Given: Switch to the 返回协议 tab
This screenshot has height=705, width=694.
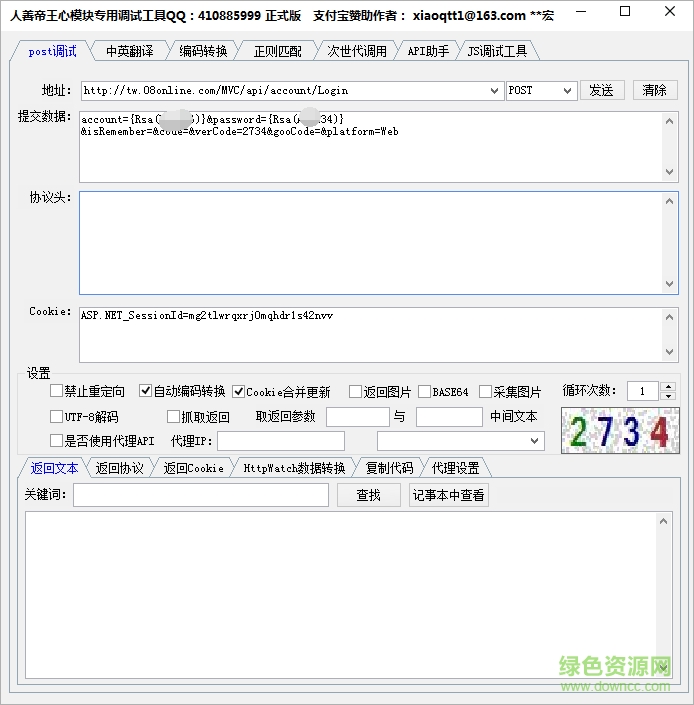Looking at the screenshot, I should pyautogui.click(x=120, y=469).
